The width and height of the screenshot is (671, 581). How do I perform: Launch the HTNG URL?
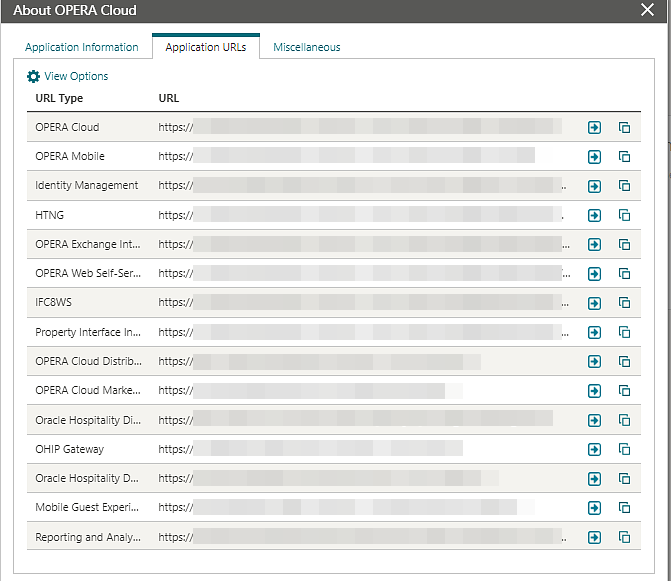tap(594, 215)
